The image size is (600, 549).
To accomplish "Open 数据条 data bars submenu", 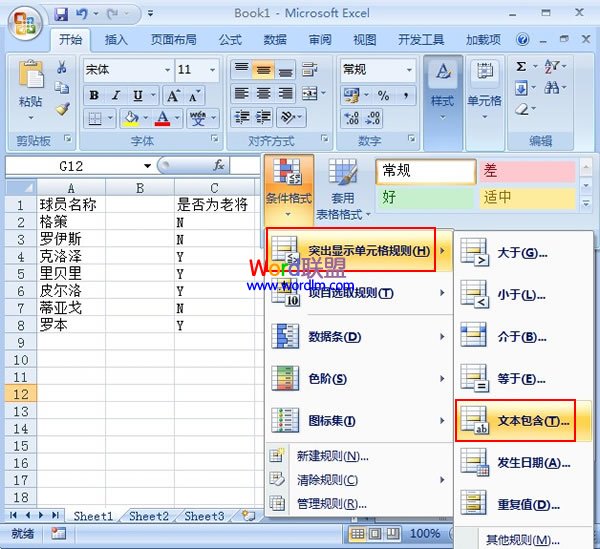I will coord(359,337).
